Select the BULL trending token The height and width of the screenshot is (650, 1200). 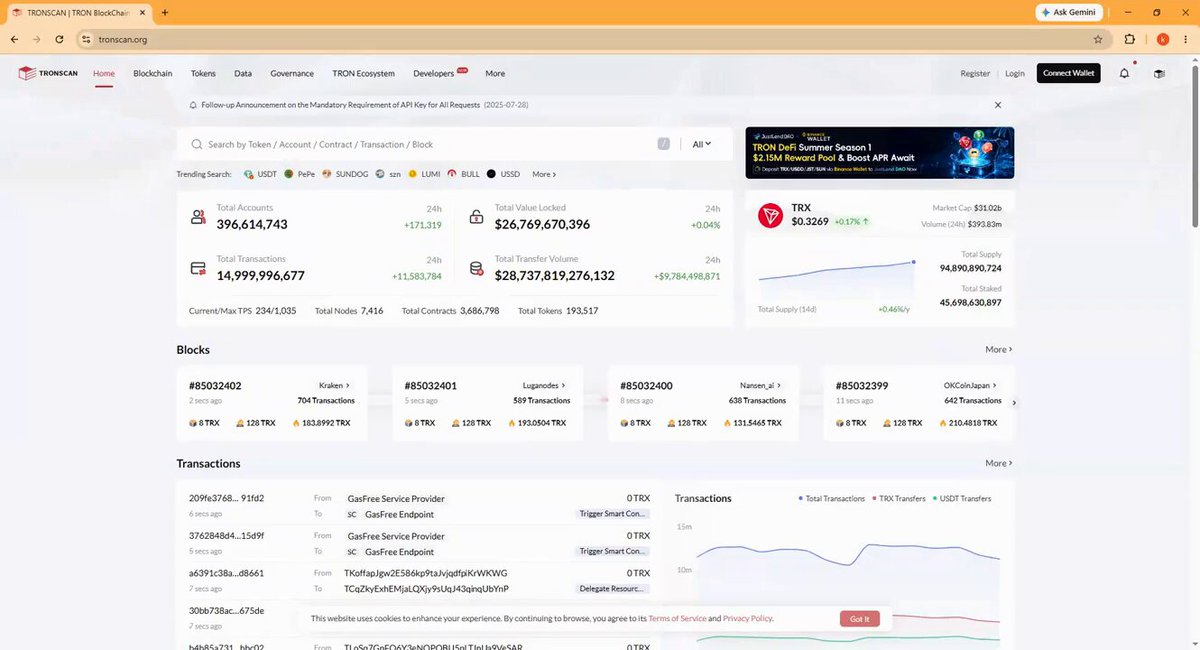point(464,174)
